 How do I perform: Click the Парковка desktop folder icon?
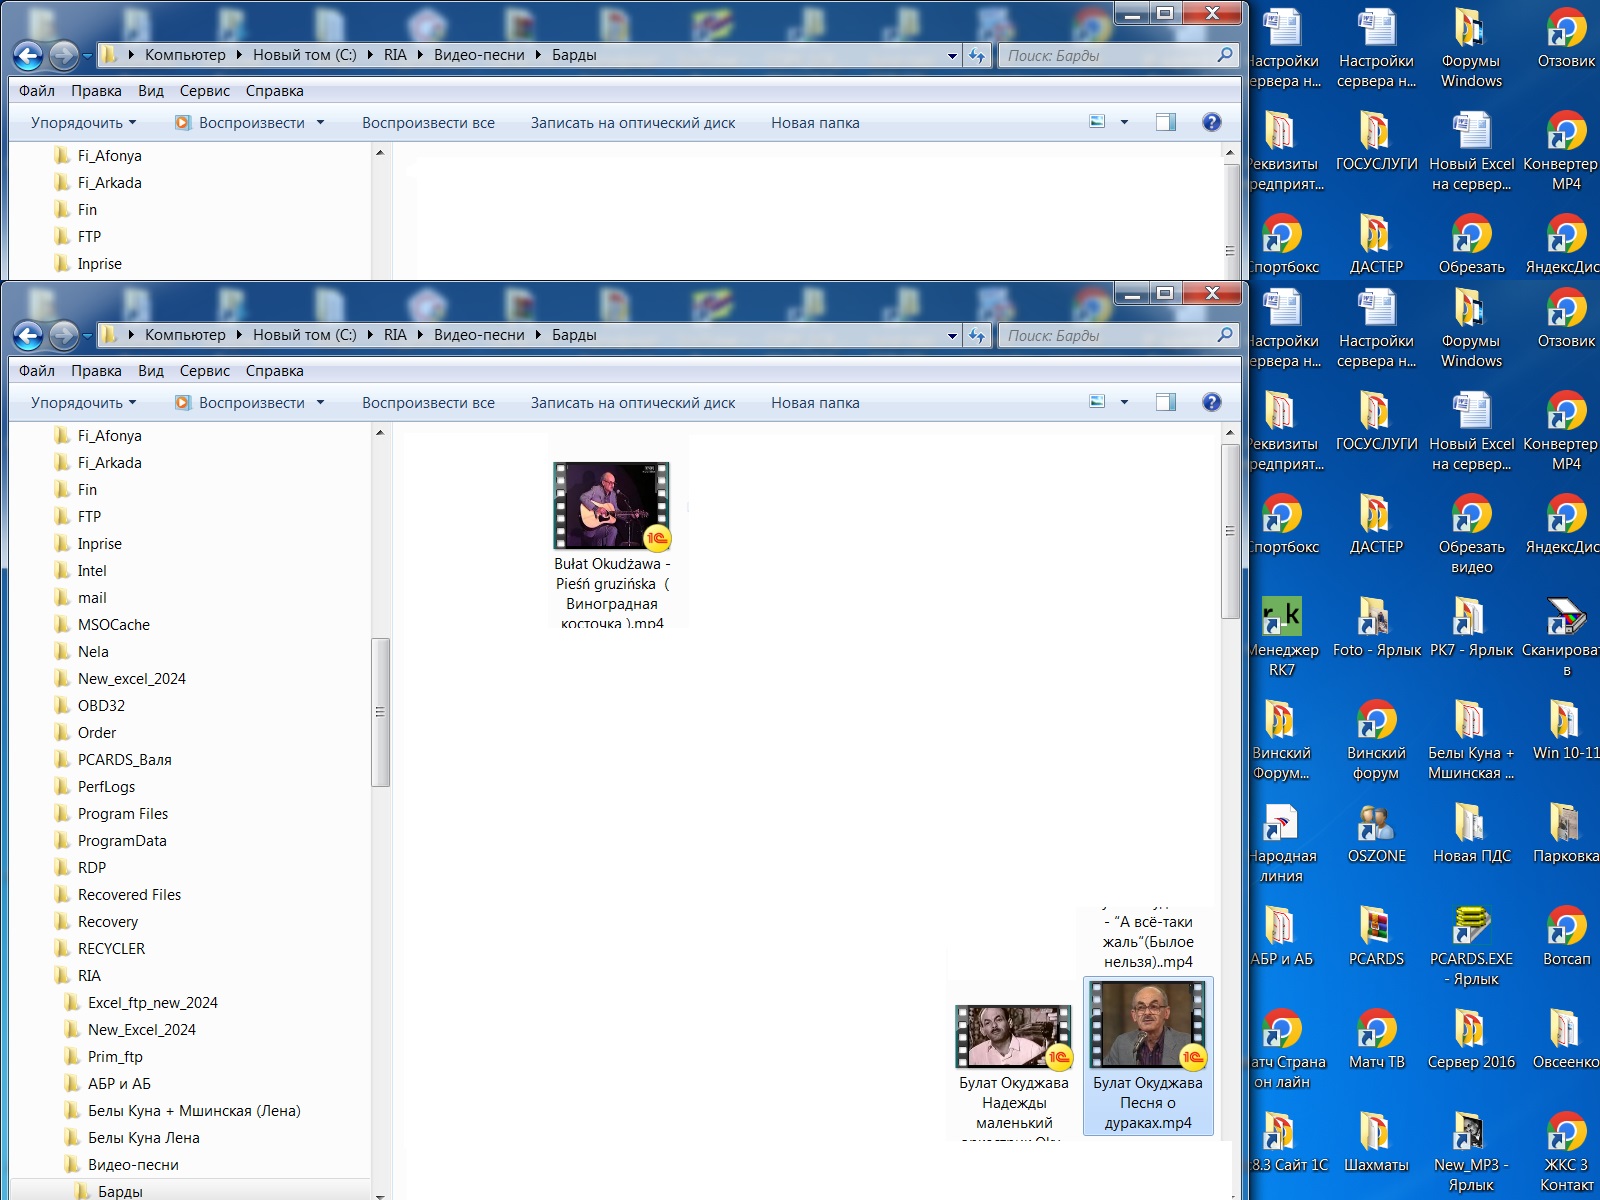[x=1565, y=823]
